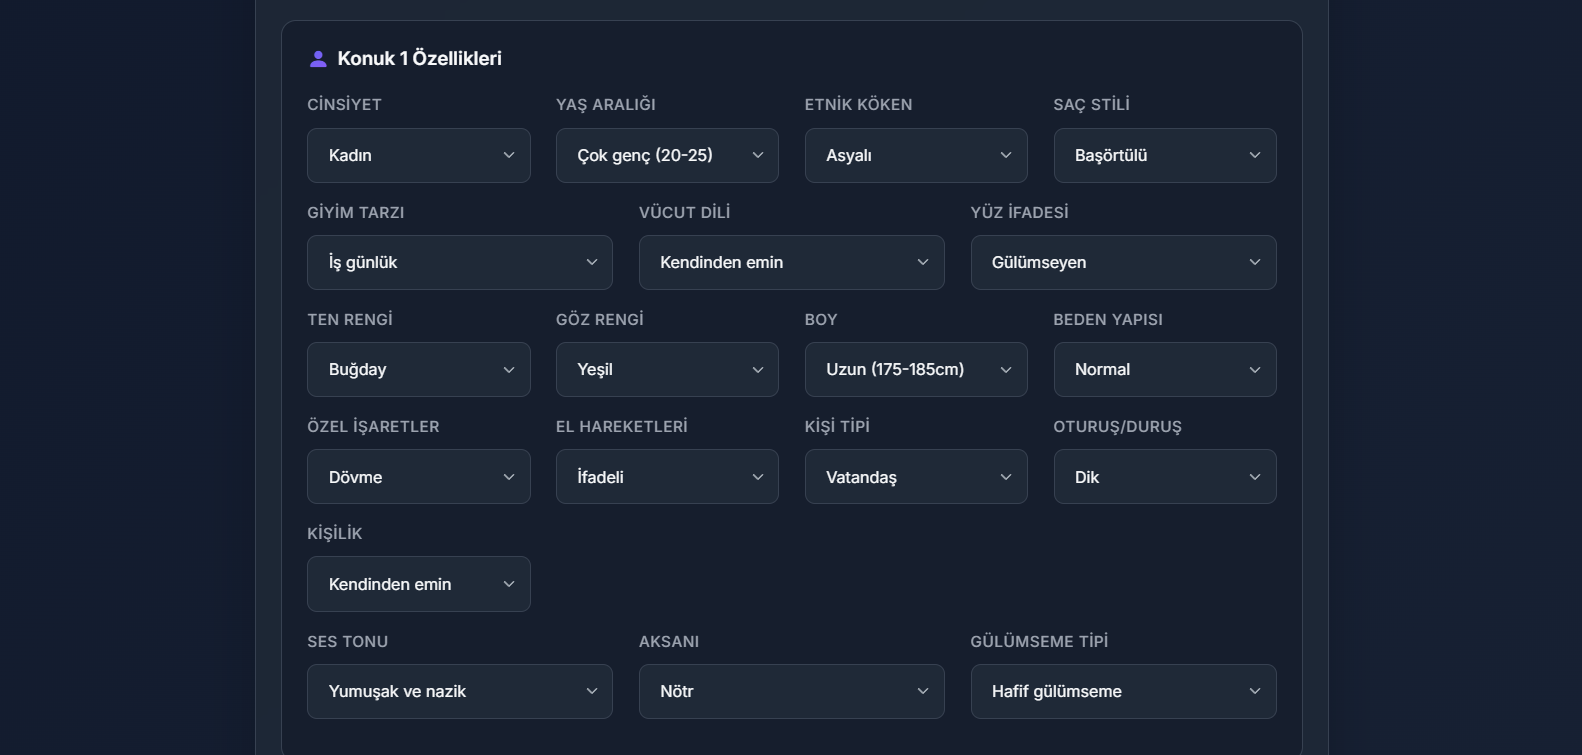Image resolution: width=1582 pixels, height=755 pixels.
Task: Open the Yüz İfadesi dropdown showing Gülümseyen
Action: point(1124,262)
